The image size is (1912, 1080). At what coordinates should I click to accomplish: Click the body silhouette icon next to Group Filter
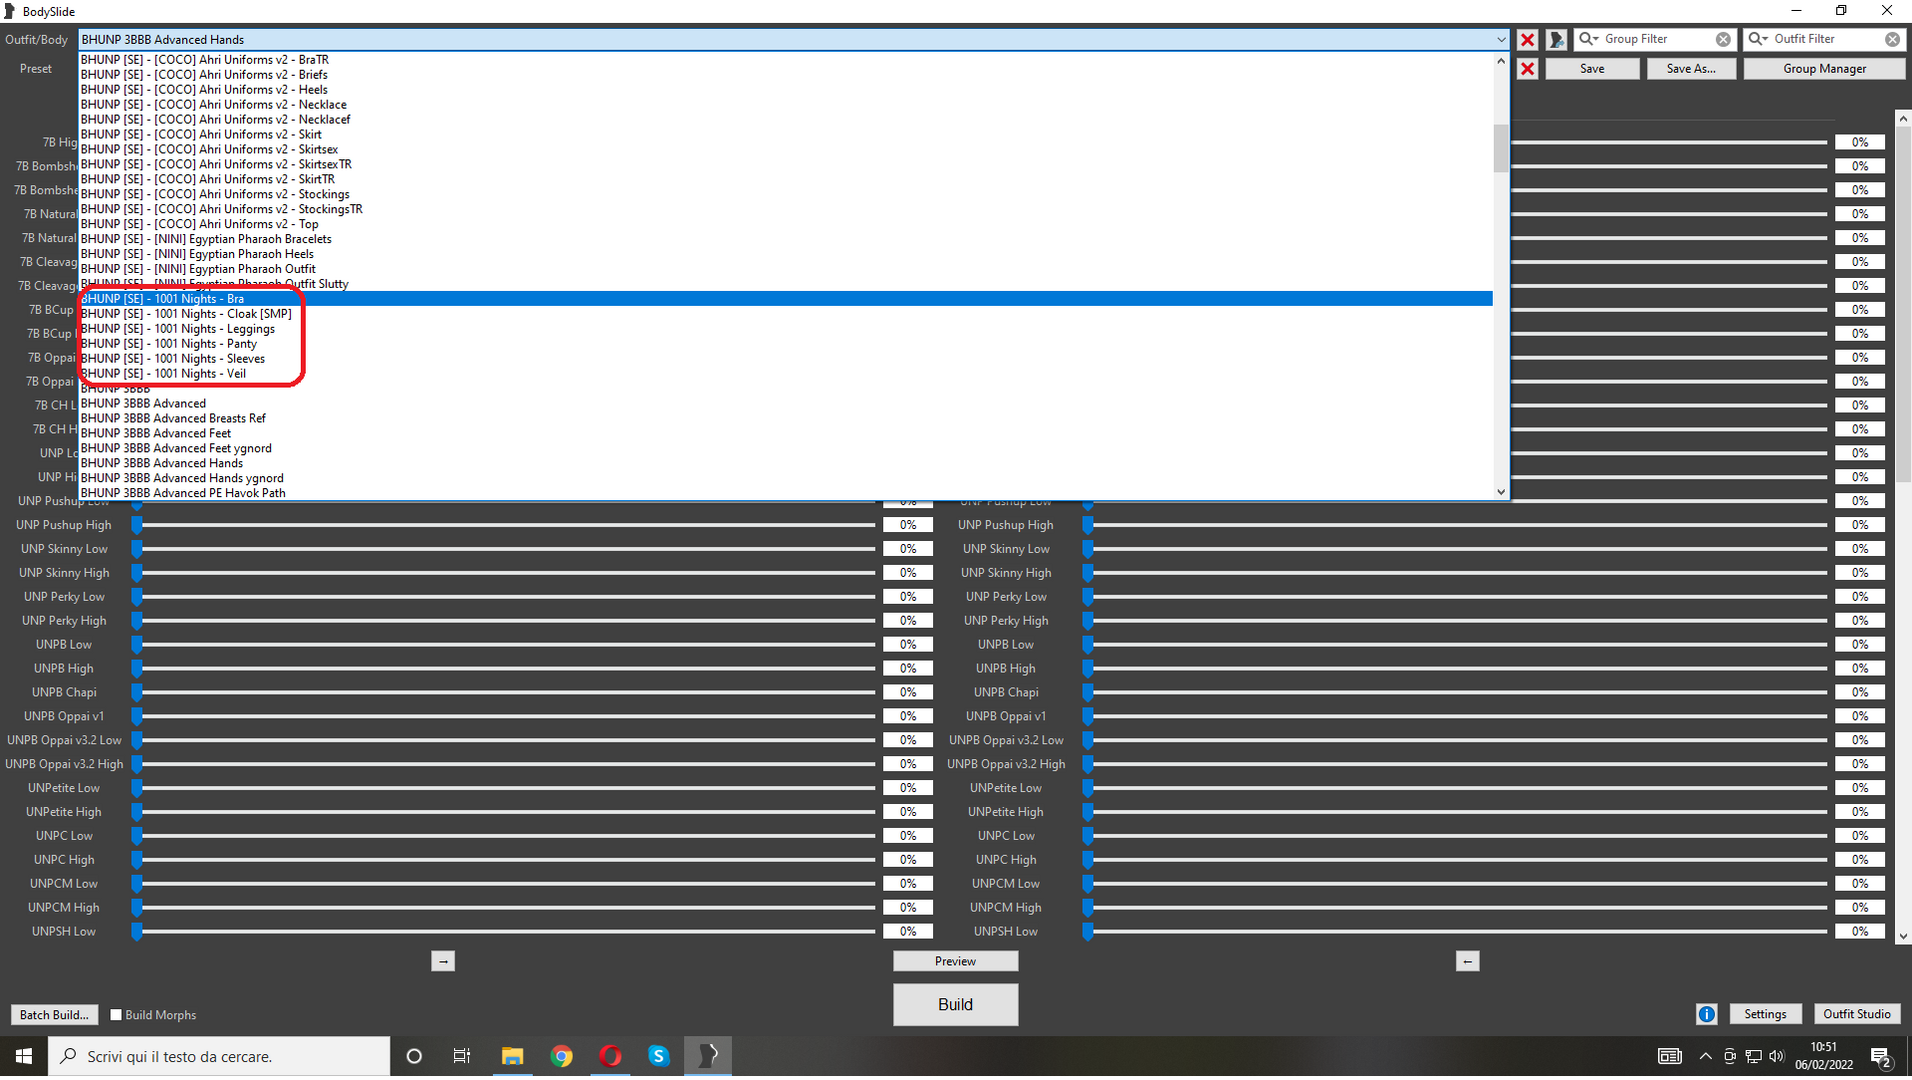click(x=1557, y=40)
